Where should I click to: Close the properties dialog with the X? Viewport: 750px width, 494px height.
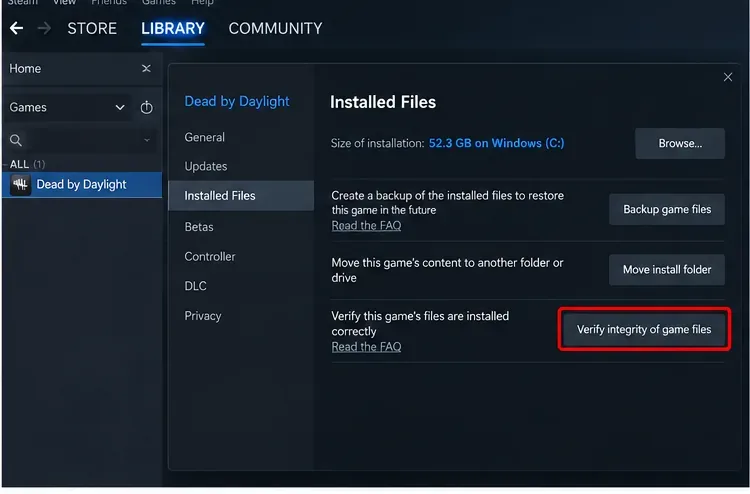pyautogui.click(x=728, y=77)
